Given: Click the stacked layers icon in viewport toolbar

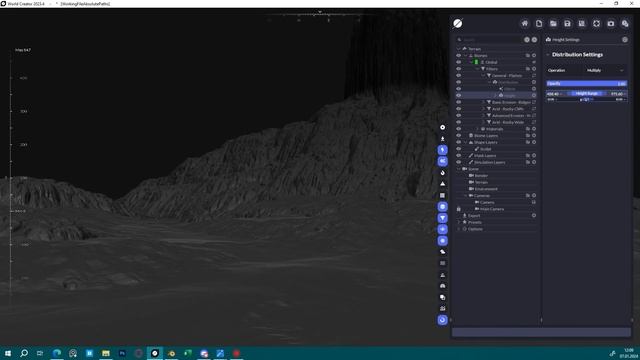Looking at the screenshot, I should point(442,297).
